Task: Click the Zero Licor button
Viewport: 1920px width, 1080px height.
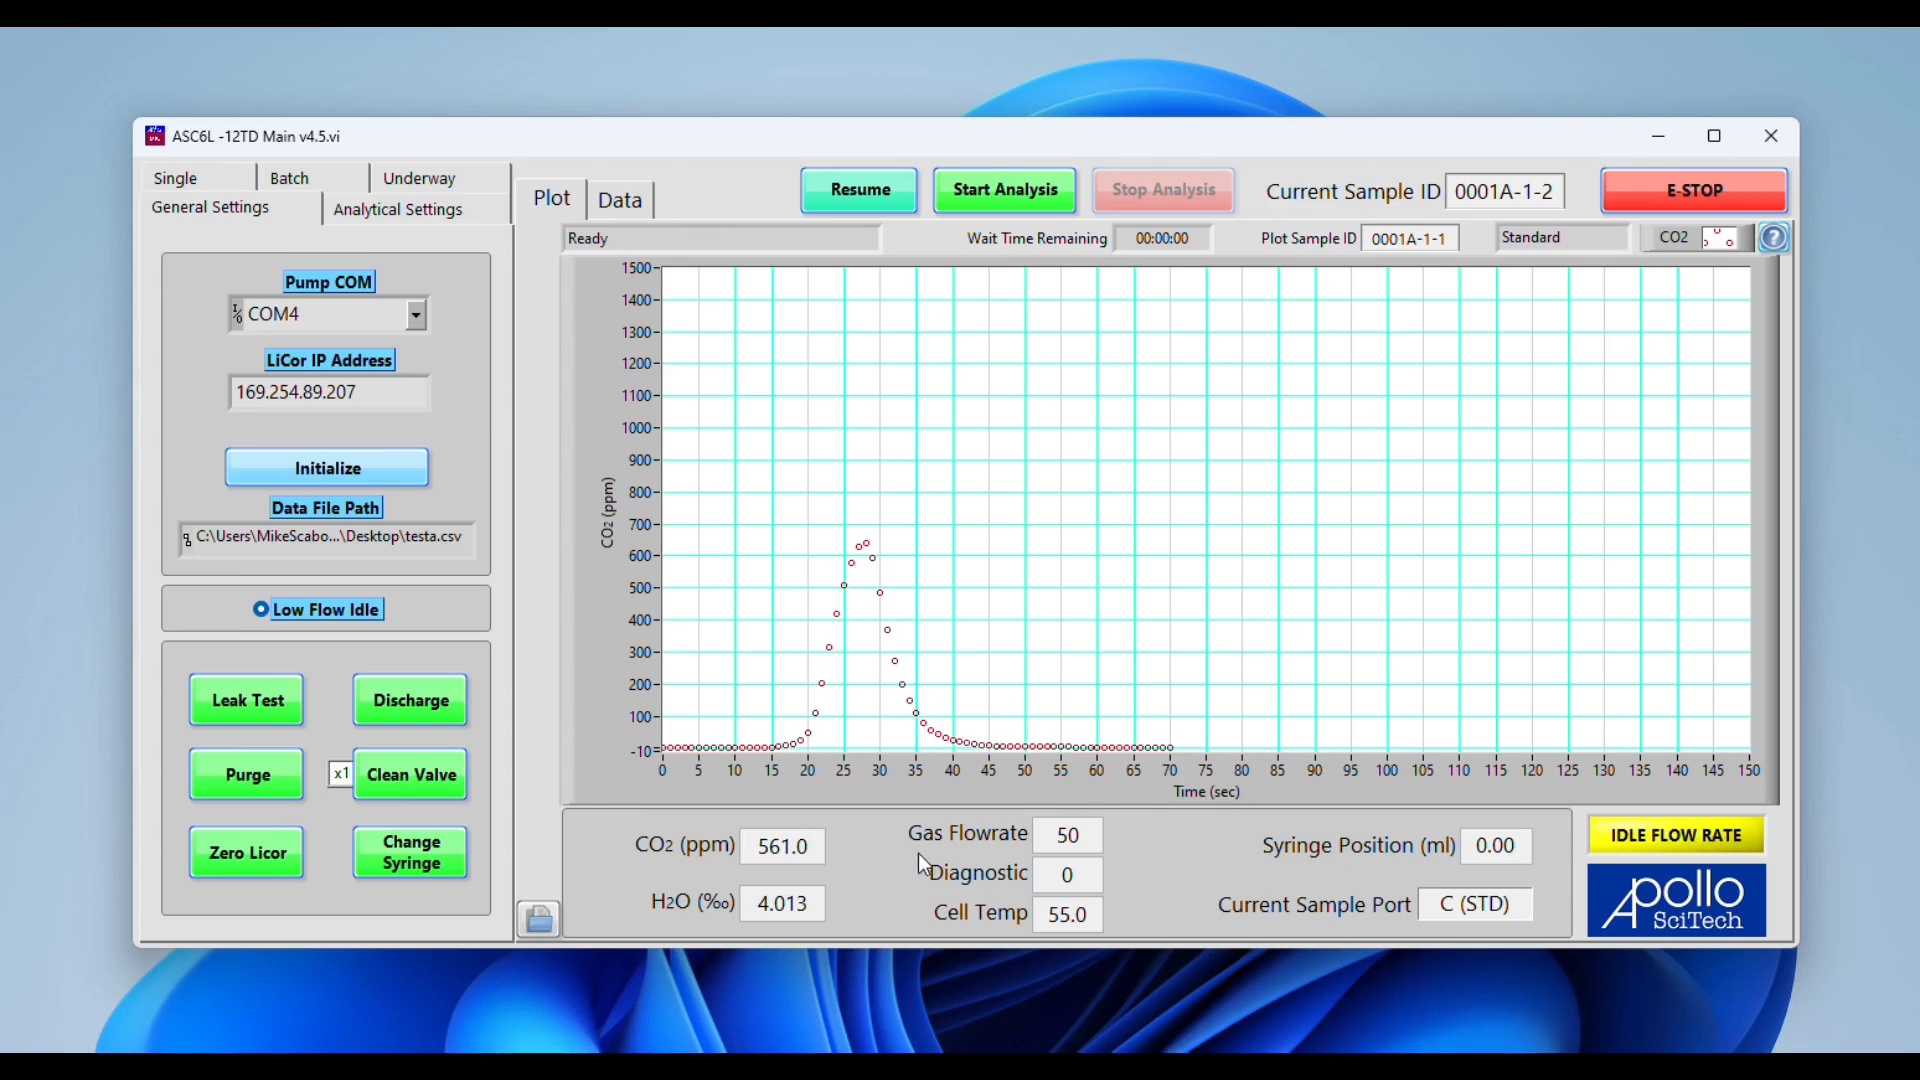Action: click(x=247, y=853)
